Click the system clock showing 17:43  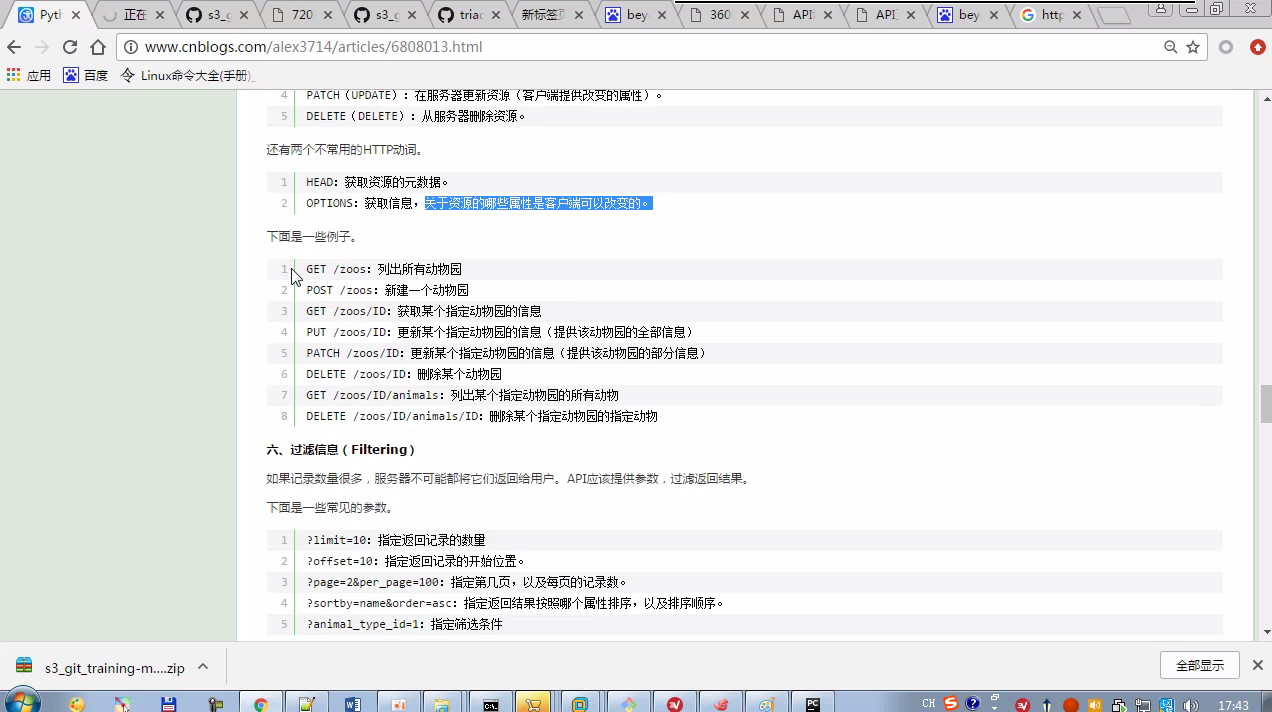1233,705
